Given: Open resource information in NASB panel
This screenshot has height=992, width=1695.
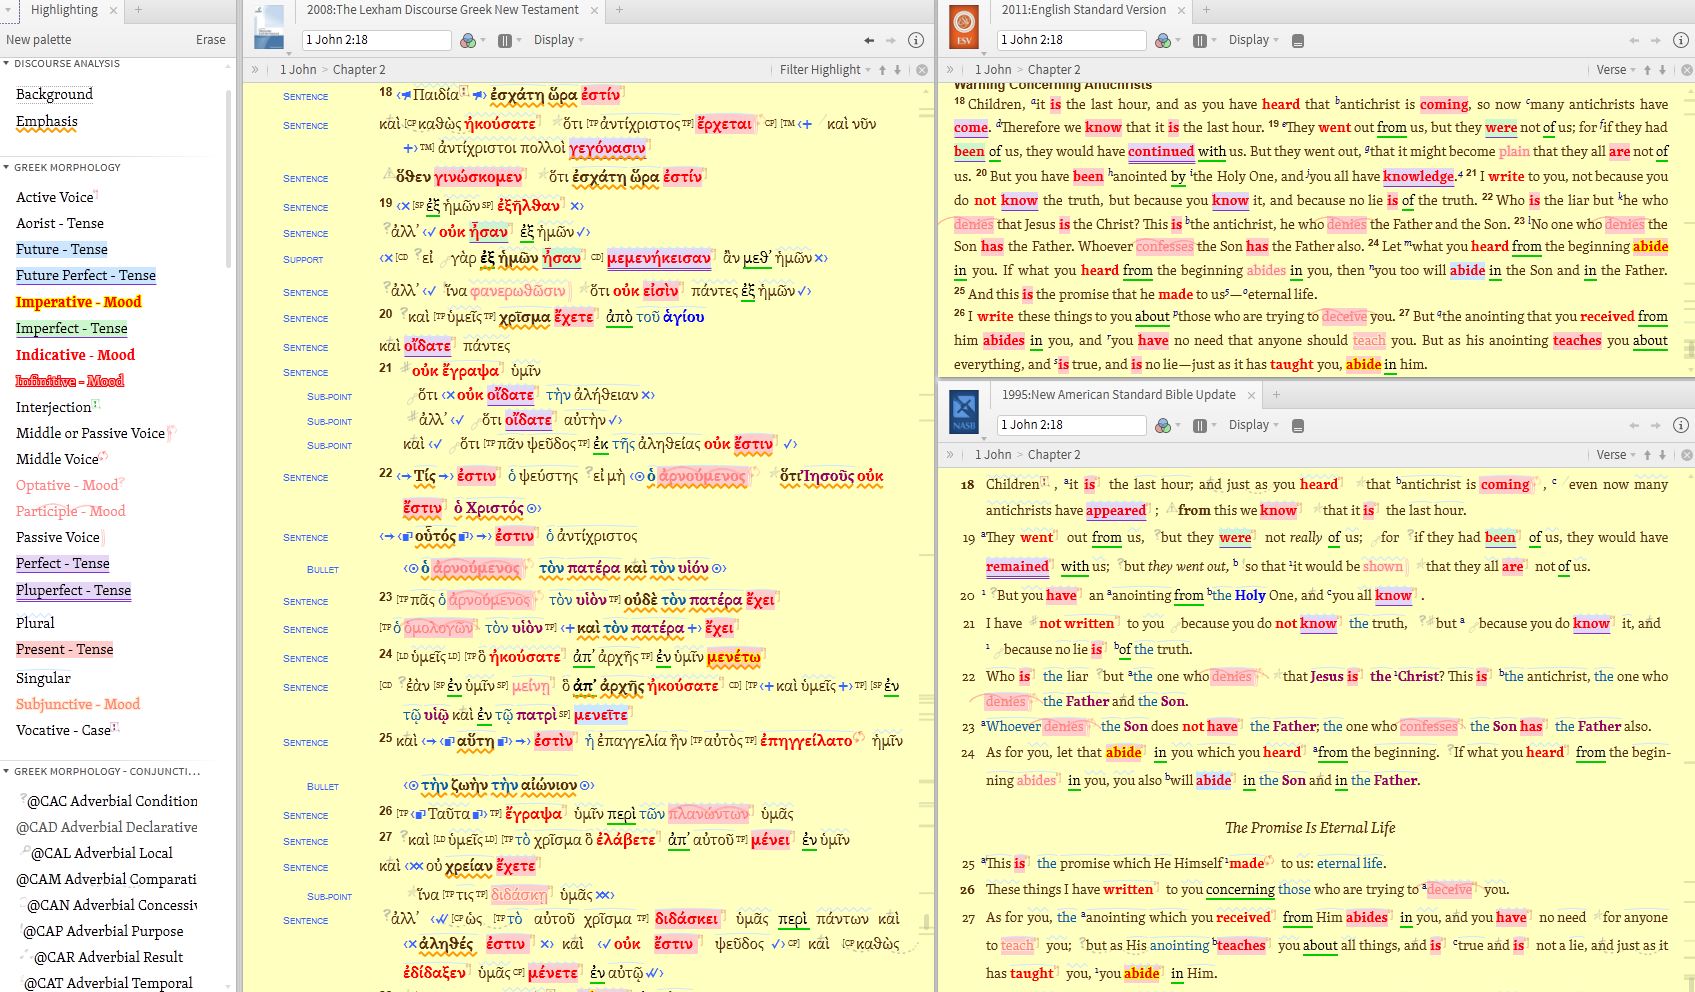Looking at the screenshot, I should pyautogui.click(x=1681, y=425).
